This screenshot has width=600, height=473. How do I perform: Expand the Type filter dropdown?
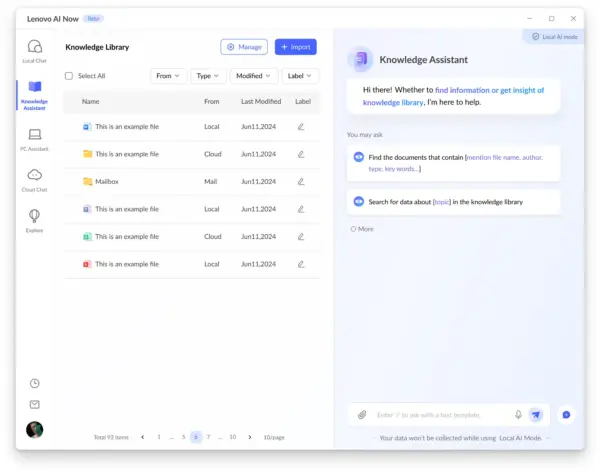208,76
